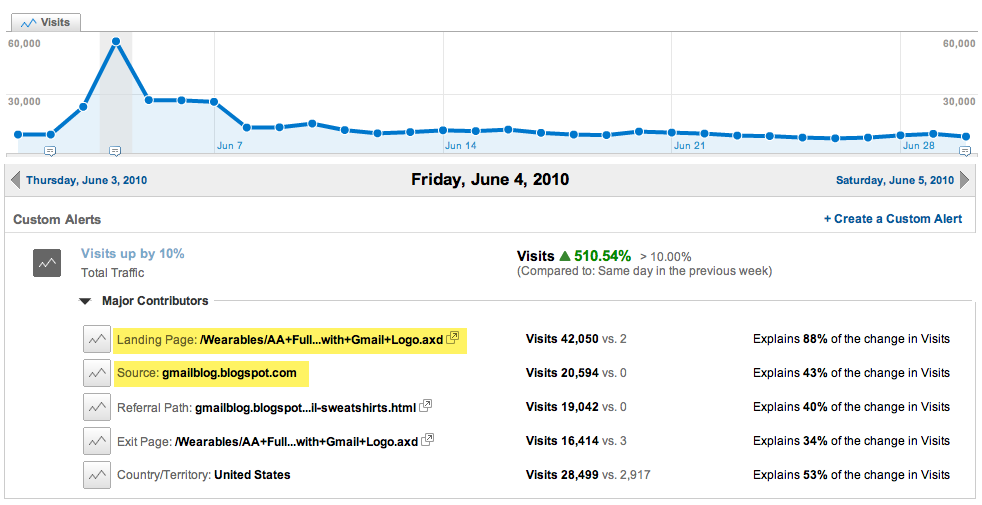The height and width of the screenshot is (505, 982).
Task: Open Saturday, June 5, 2010 link
Action: click(895, 180)
